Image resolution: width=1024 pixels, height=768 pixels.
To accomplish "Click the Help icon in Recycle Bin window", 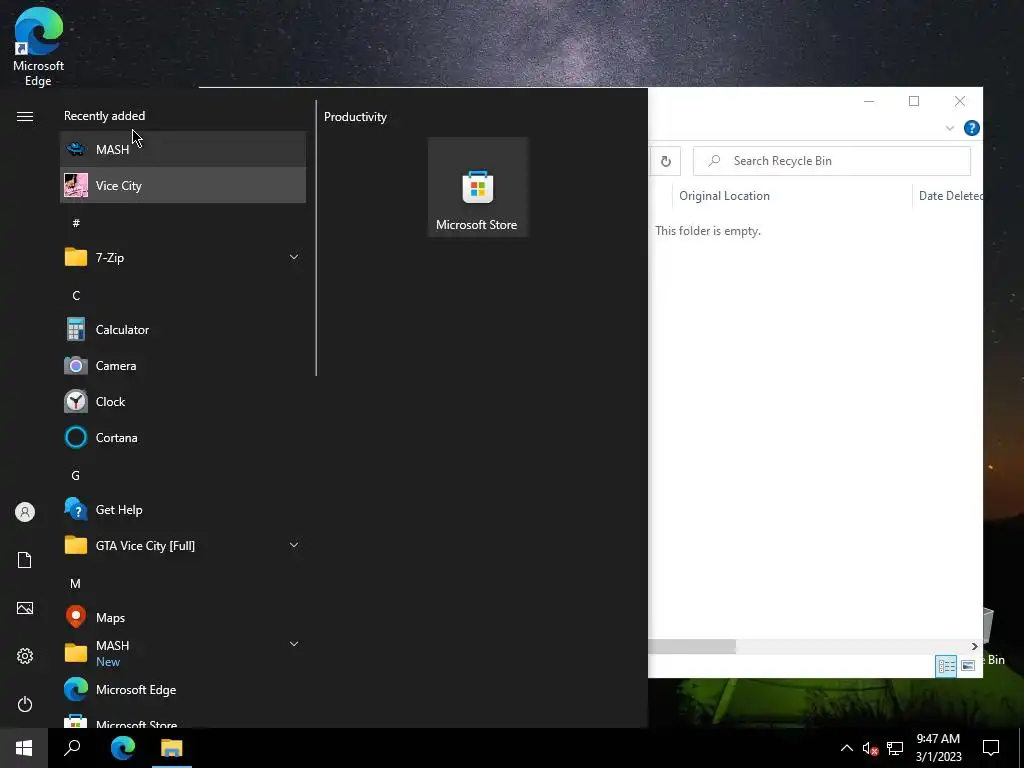I will pyautogui.click(x=971, y=128).
